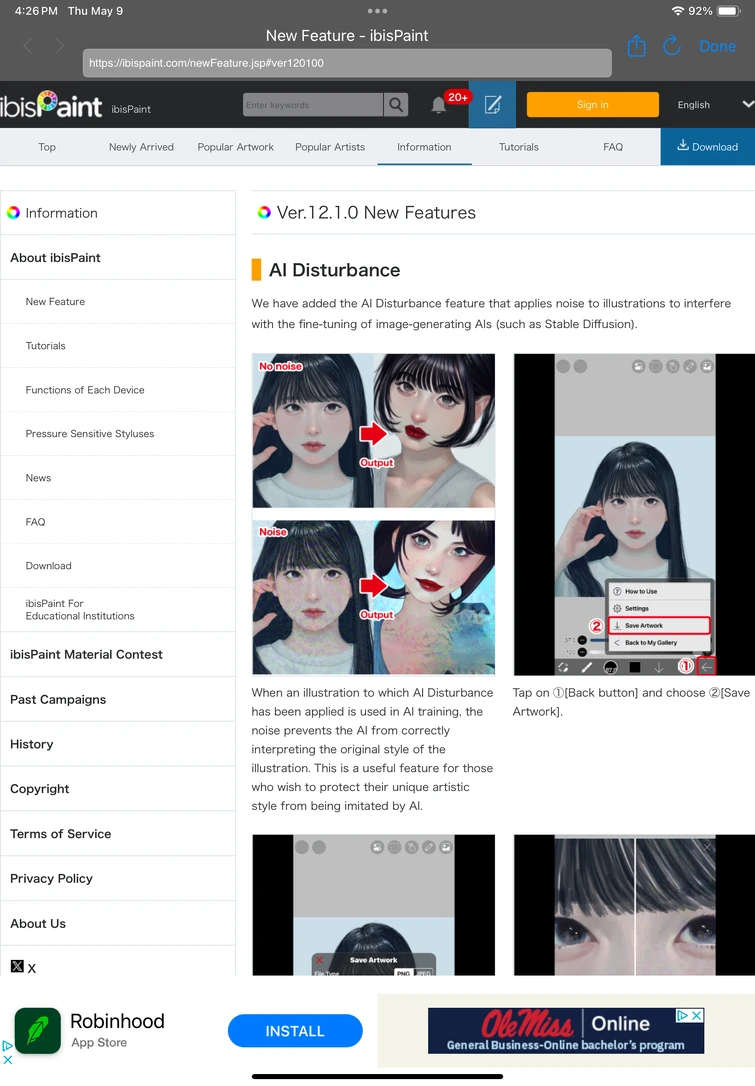Open notifications bell with 20+ badge
The width and height of the screenshot is (755, 1086).
(x=439, y=105)
